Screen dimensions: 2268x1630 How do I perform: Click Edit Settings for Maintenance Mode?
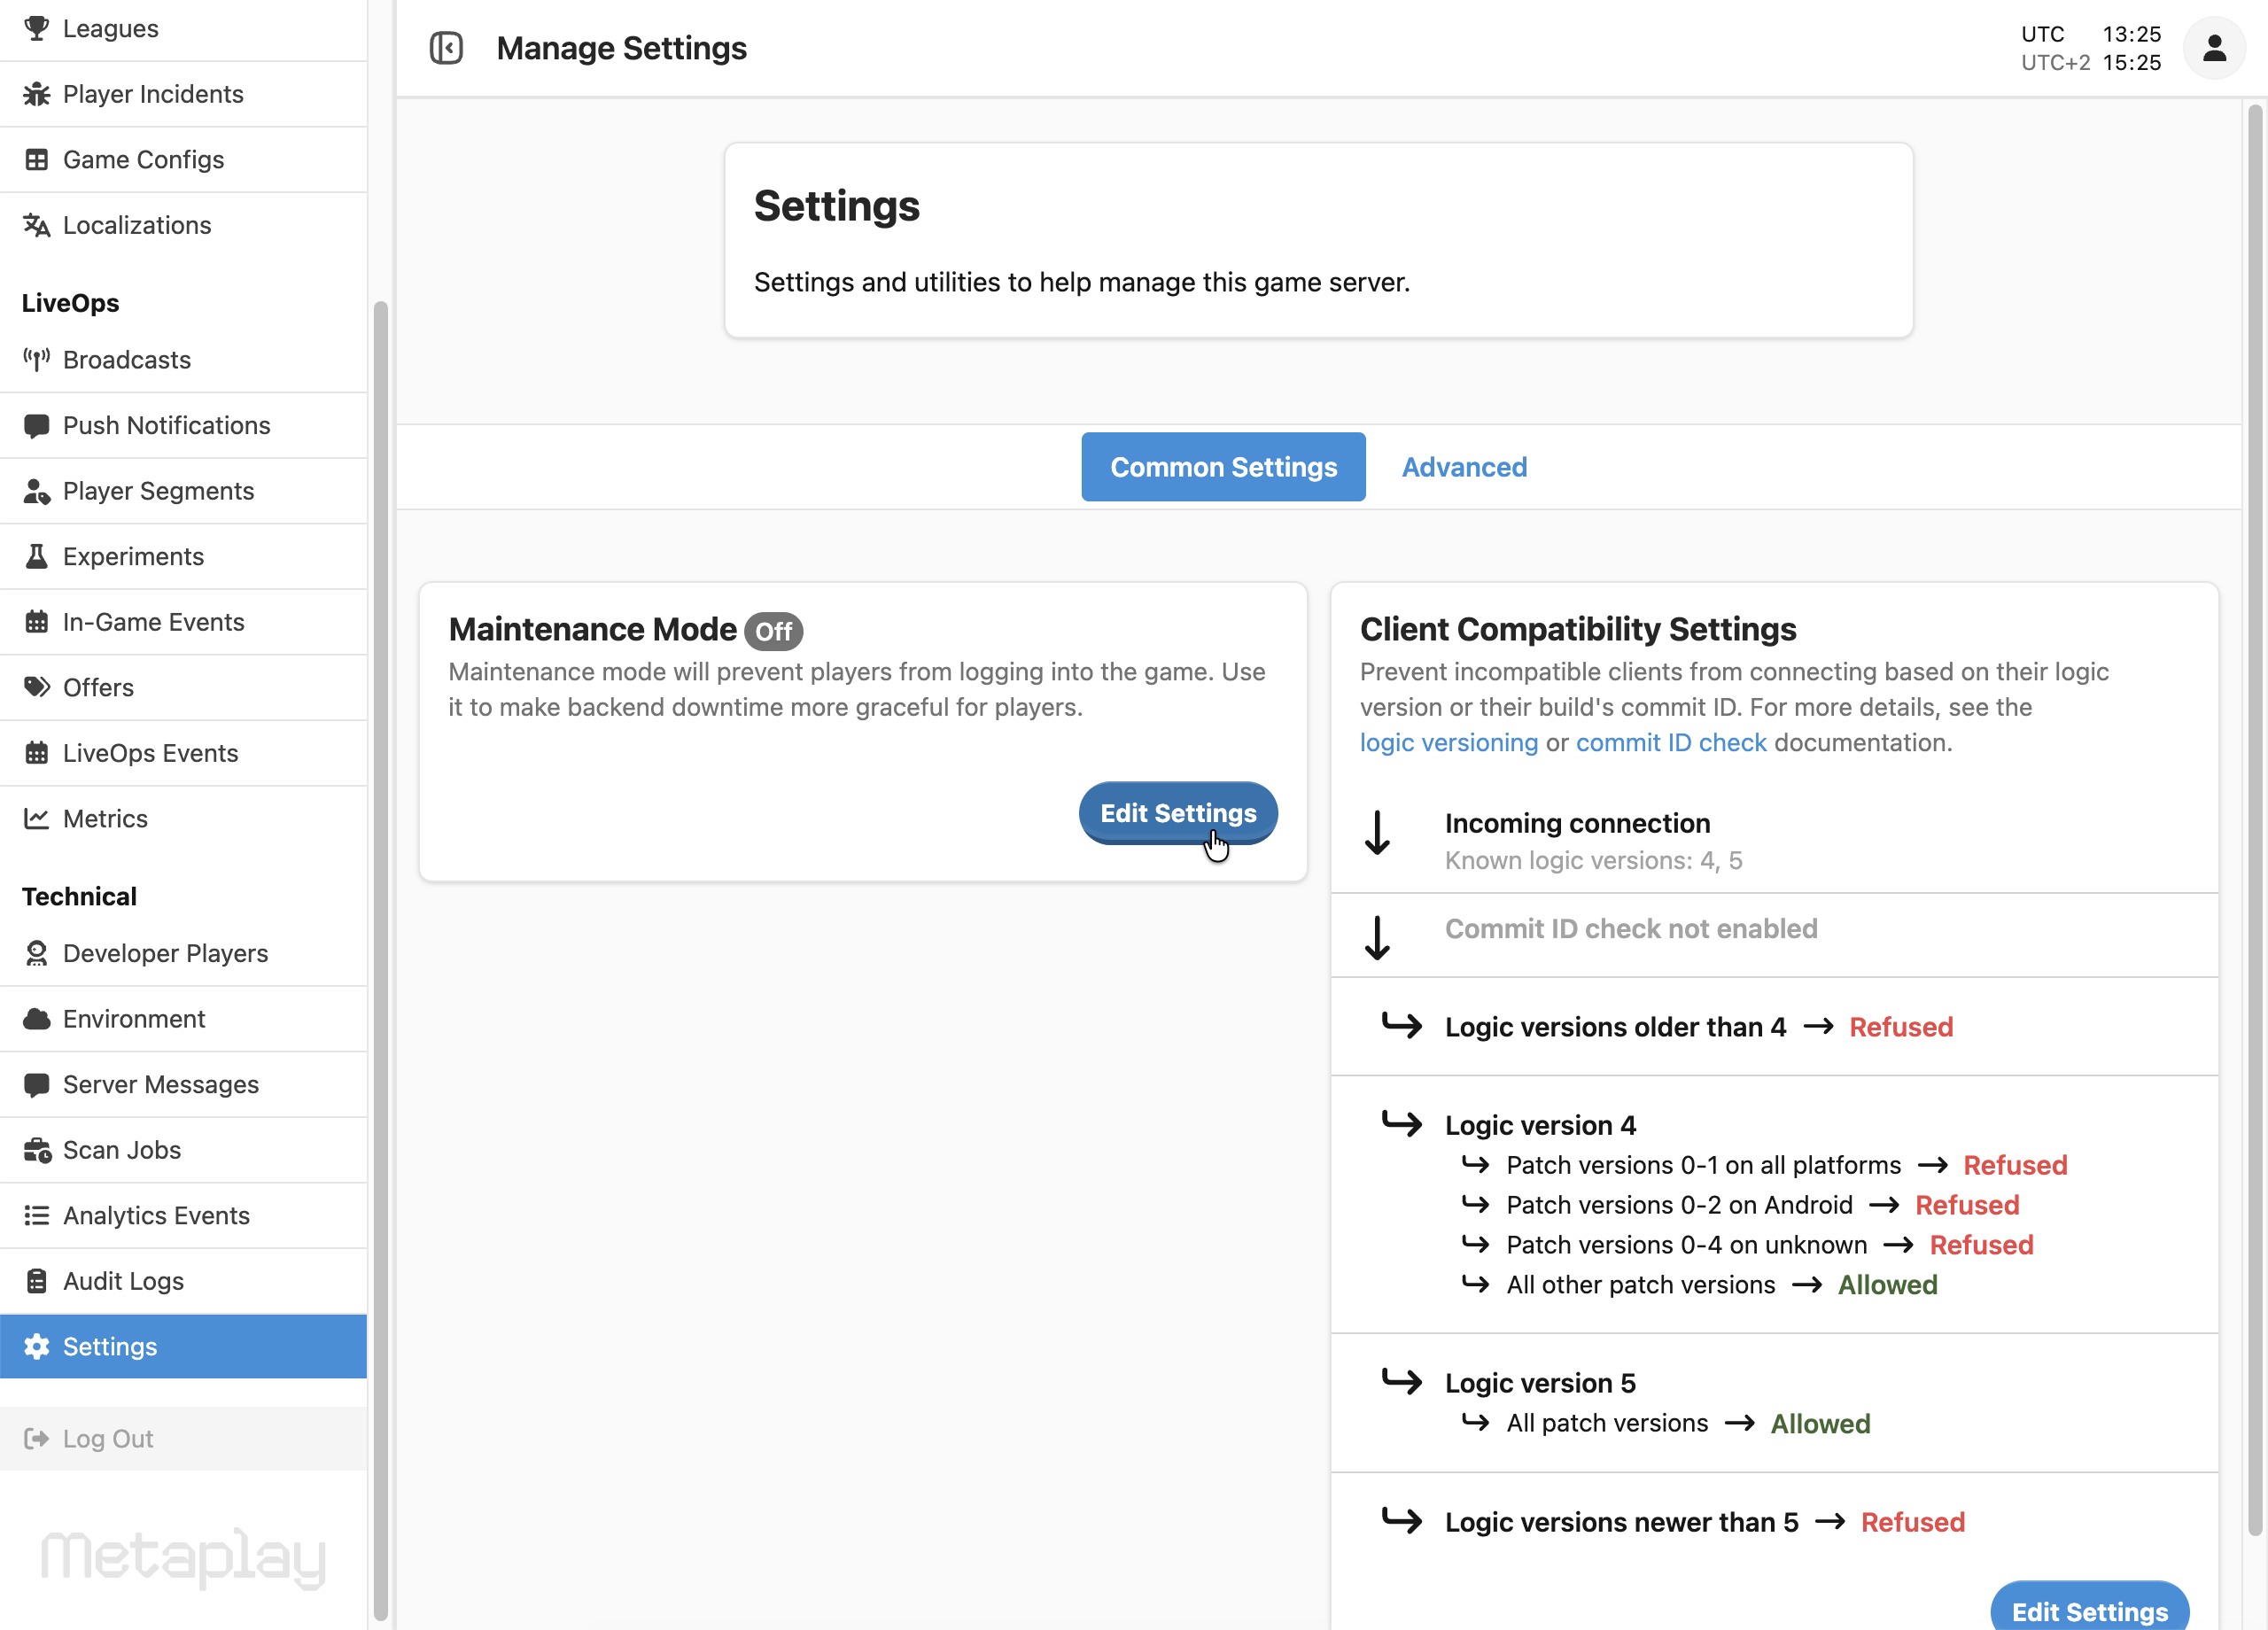click(1177, 813)
